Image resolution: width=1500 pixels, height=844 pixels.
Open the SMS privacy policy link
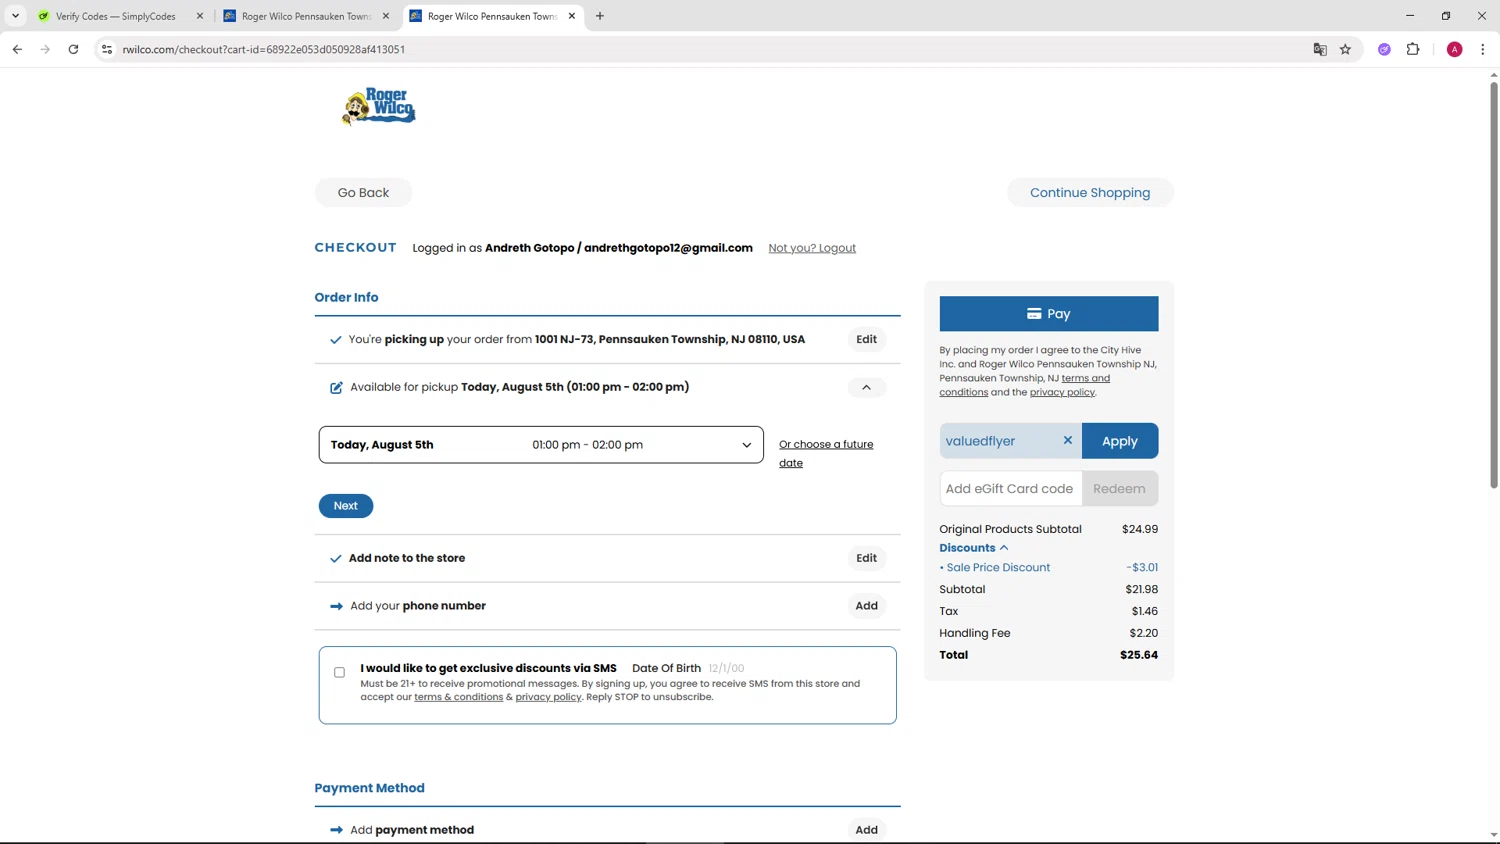[548, 697]
